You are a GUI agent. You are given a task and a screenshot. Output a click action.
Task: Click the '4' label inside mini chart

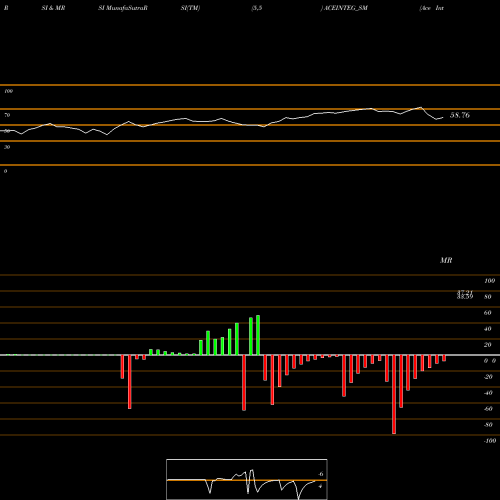click(320, 487)
